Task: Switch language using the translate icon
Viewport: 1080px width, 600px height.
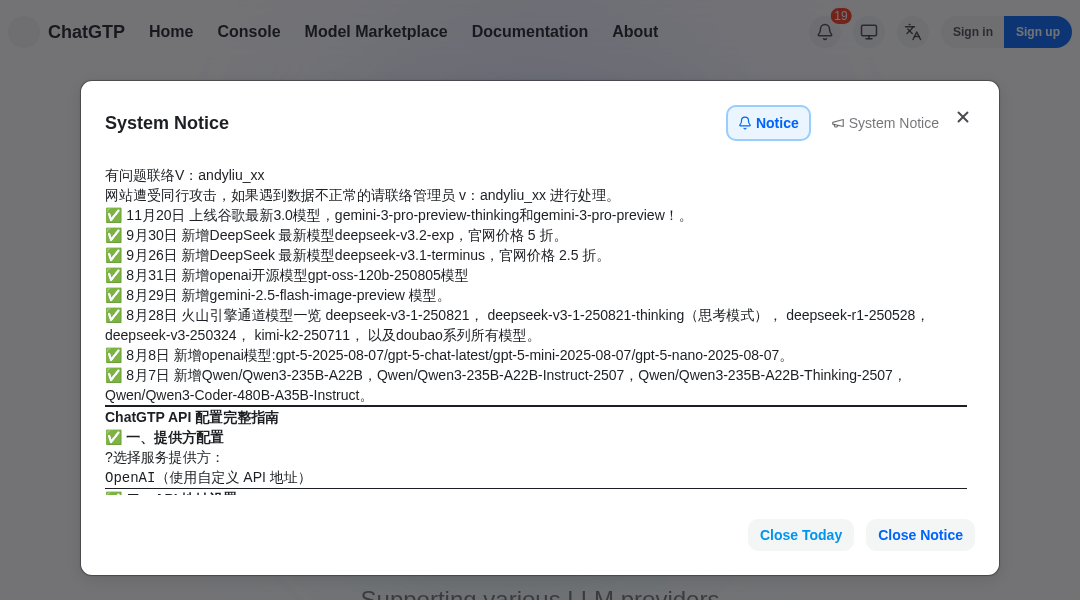Action: coord(913,32)
